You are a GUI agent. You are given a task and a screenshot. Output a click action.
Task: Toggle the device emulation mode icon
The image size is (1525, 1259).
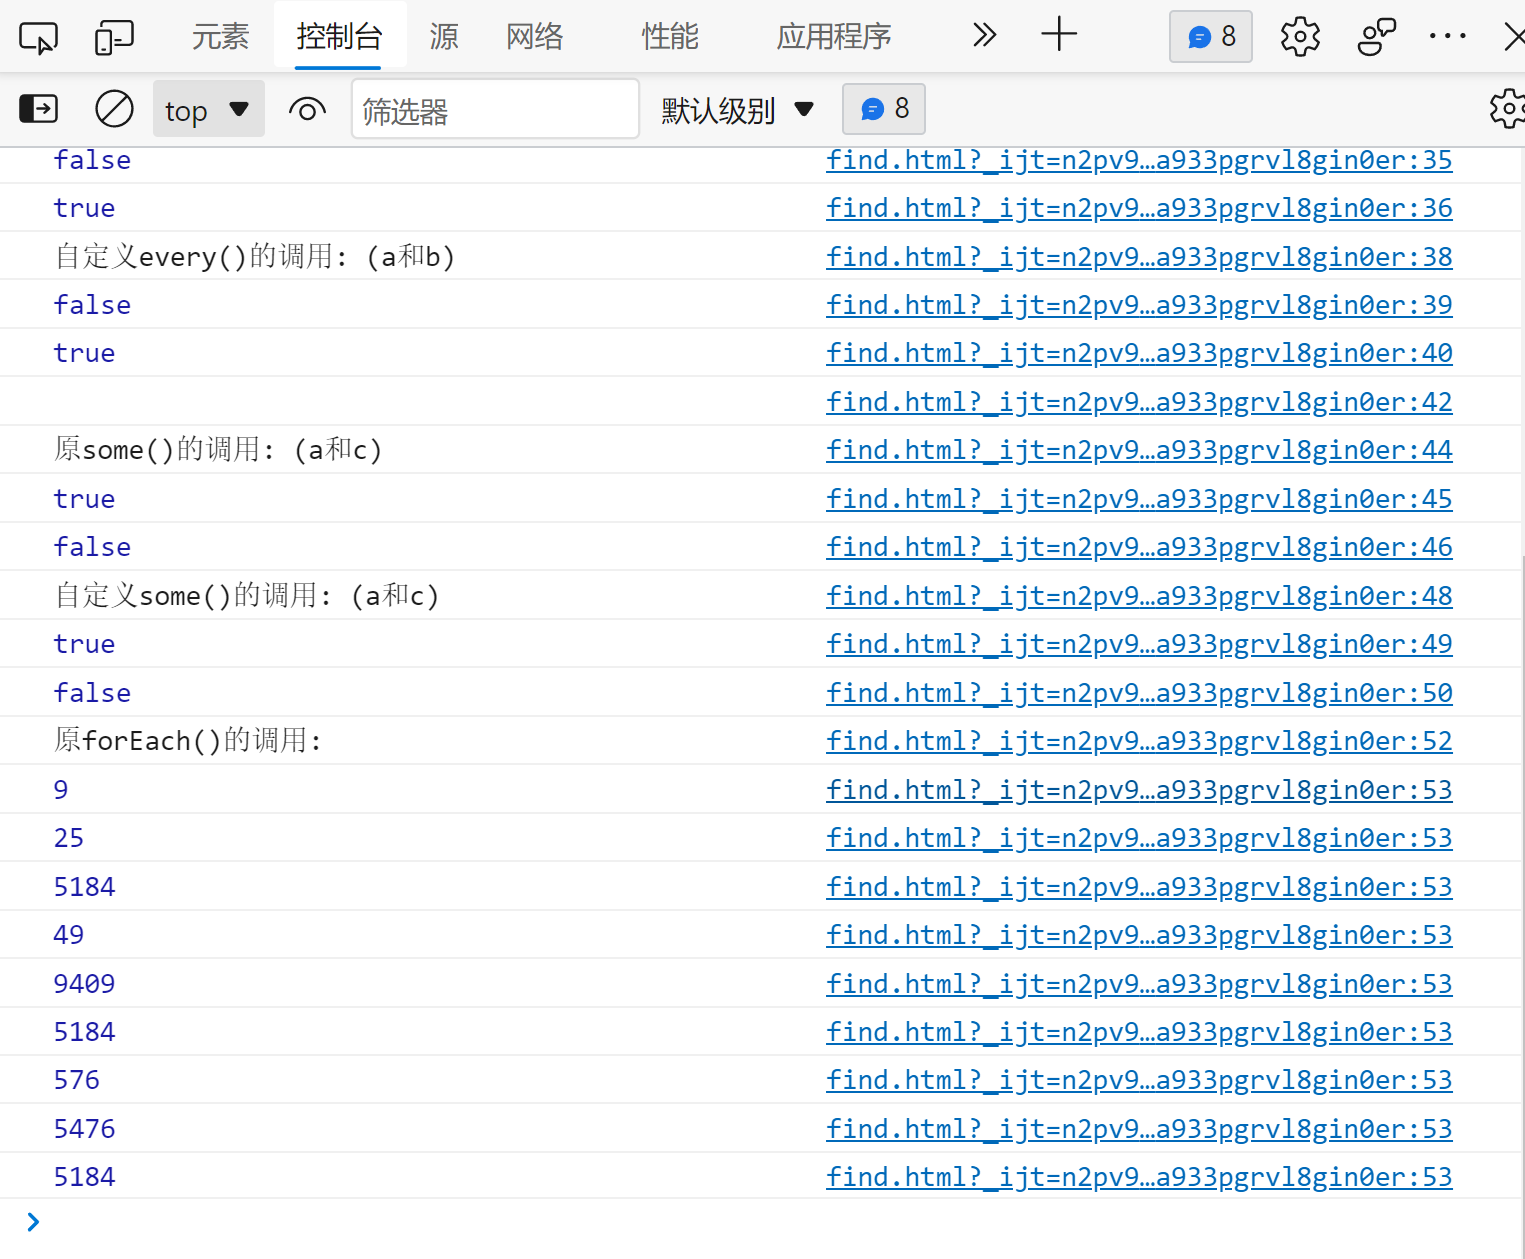[114, 36]
